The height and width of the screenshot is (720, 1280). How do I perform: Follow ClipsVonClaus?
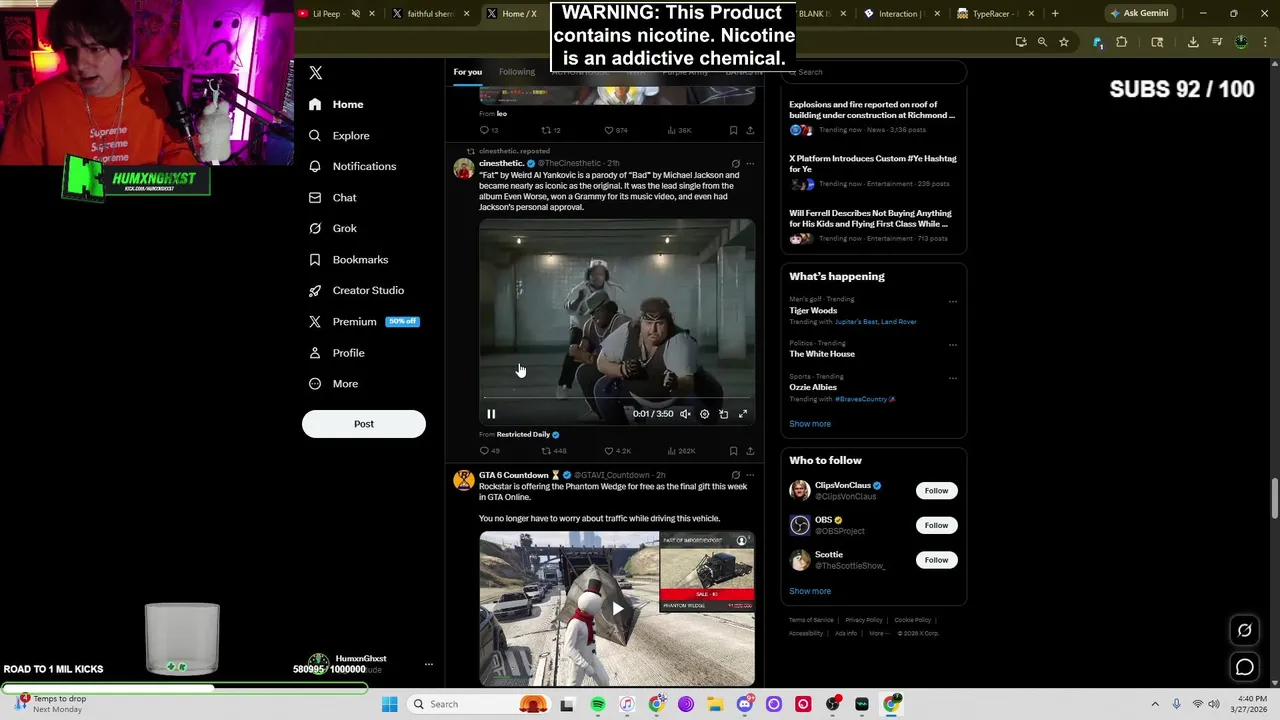[936, 491]
